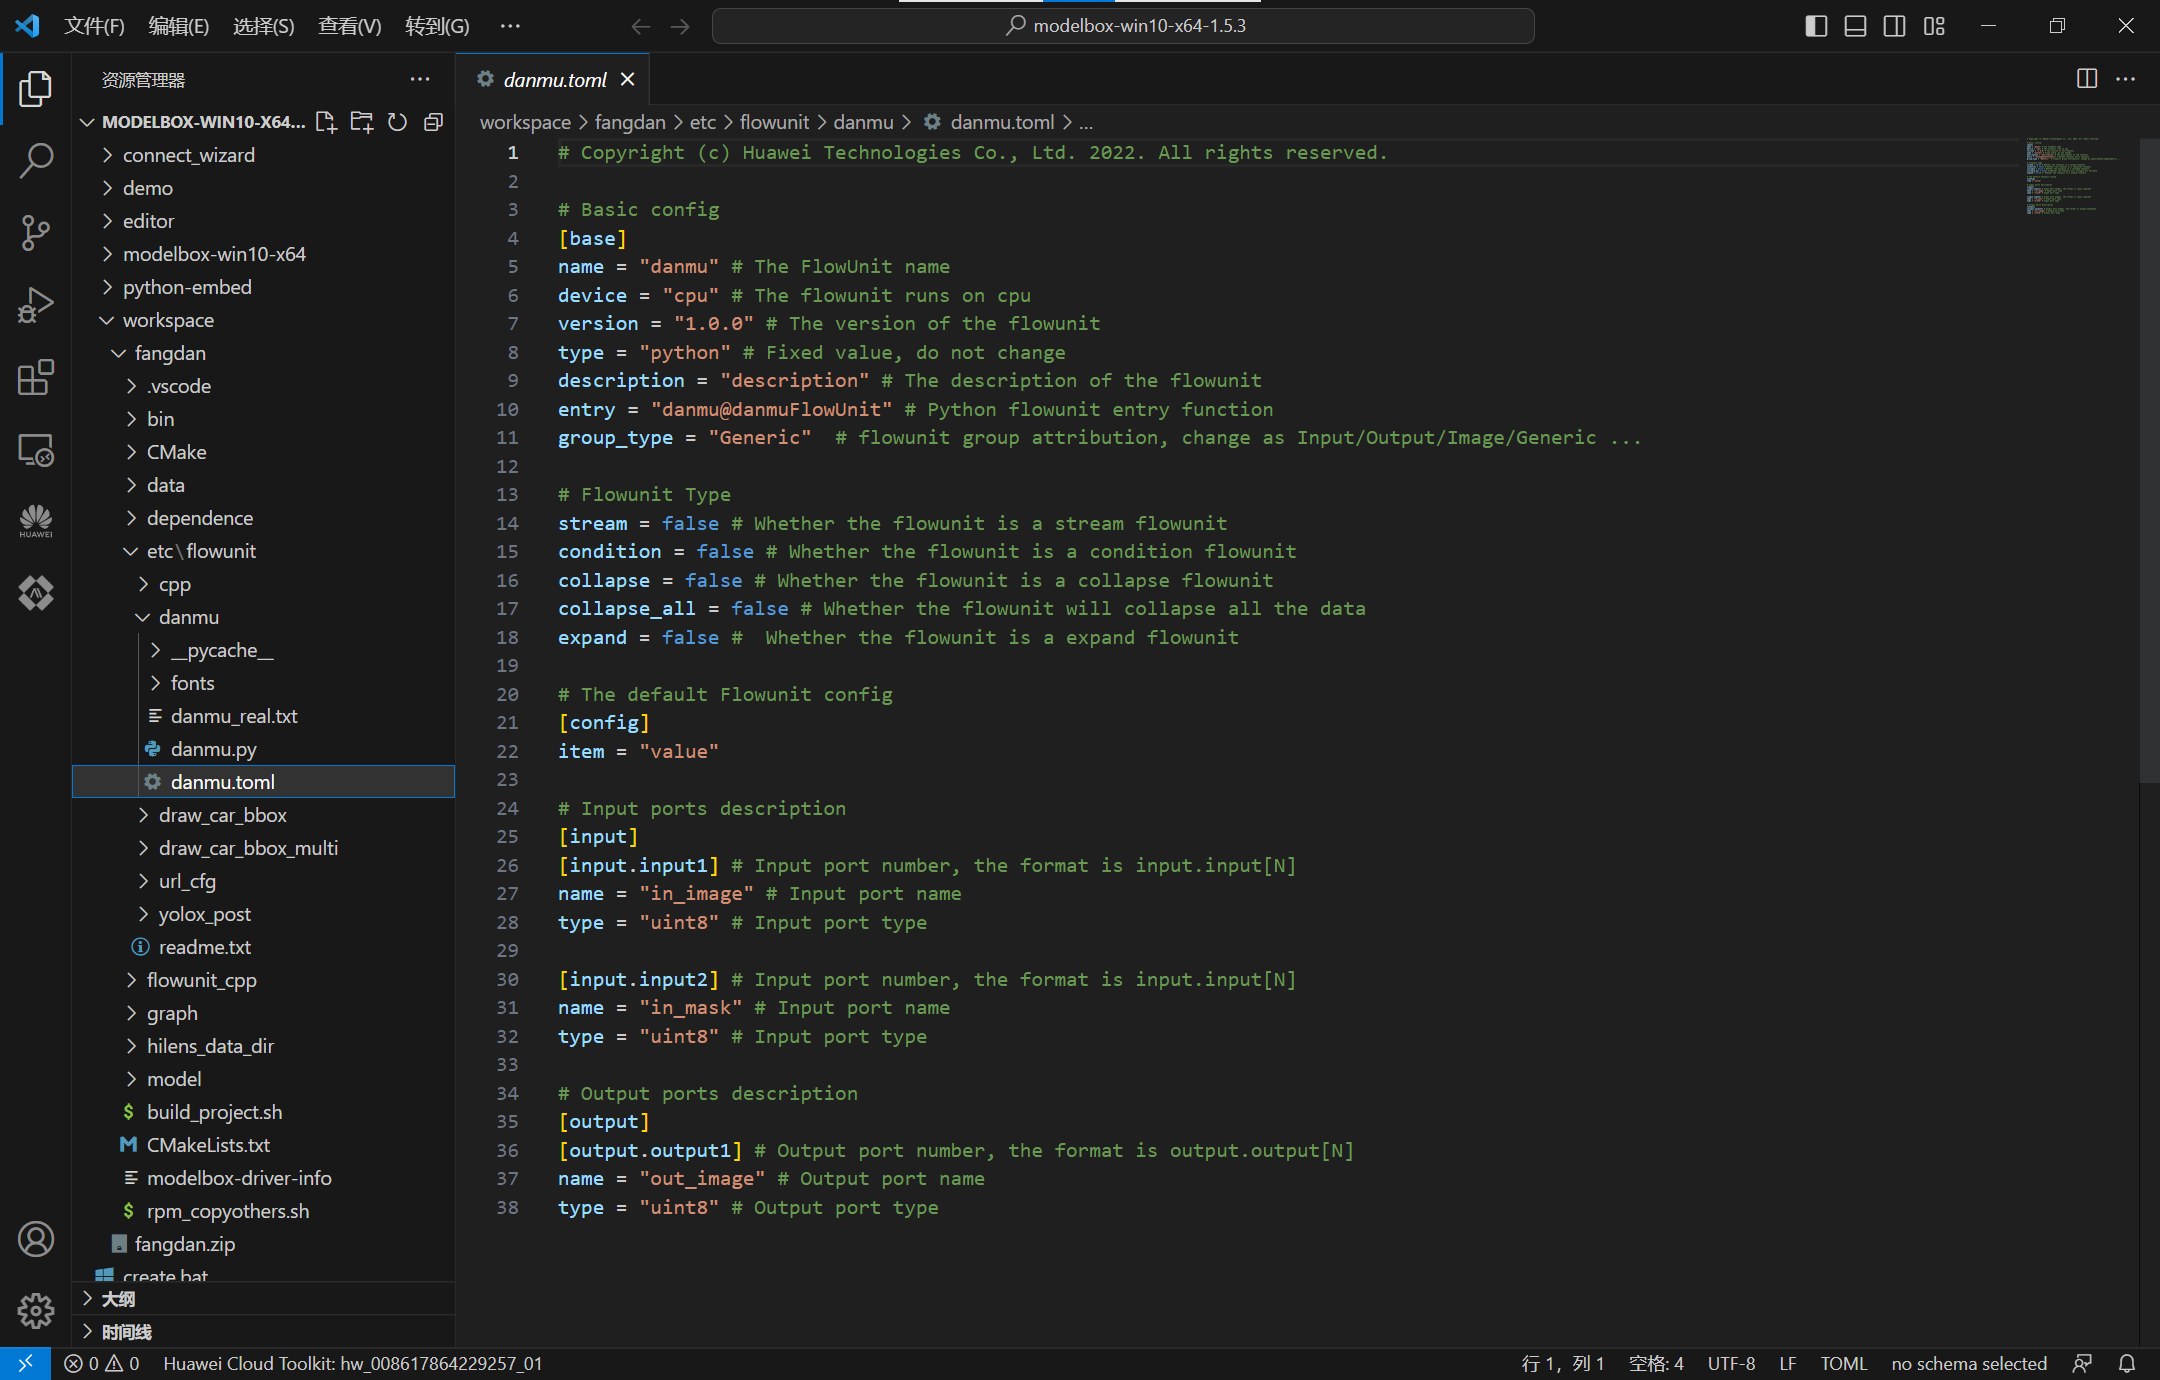The width and height of the screenshot is (2160, 1380).
Task: Refresh the explorer file tree
Action: [397, 122]
